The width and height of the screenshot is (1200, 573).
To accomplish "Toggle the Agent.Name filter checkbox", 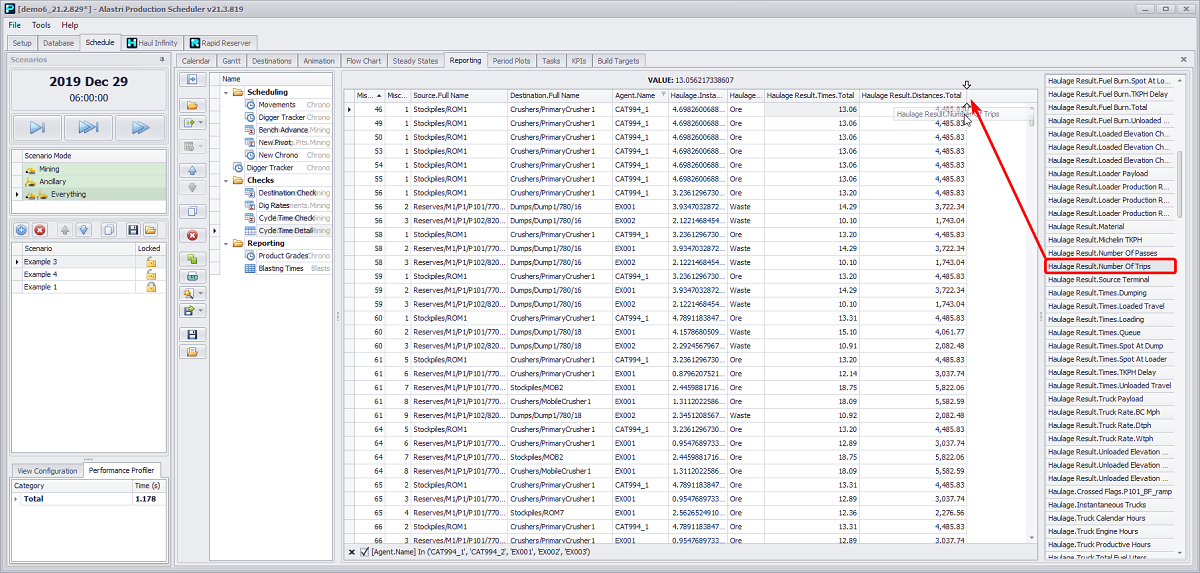I will coord(364,552).
